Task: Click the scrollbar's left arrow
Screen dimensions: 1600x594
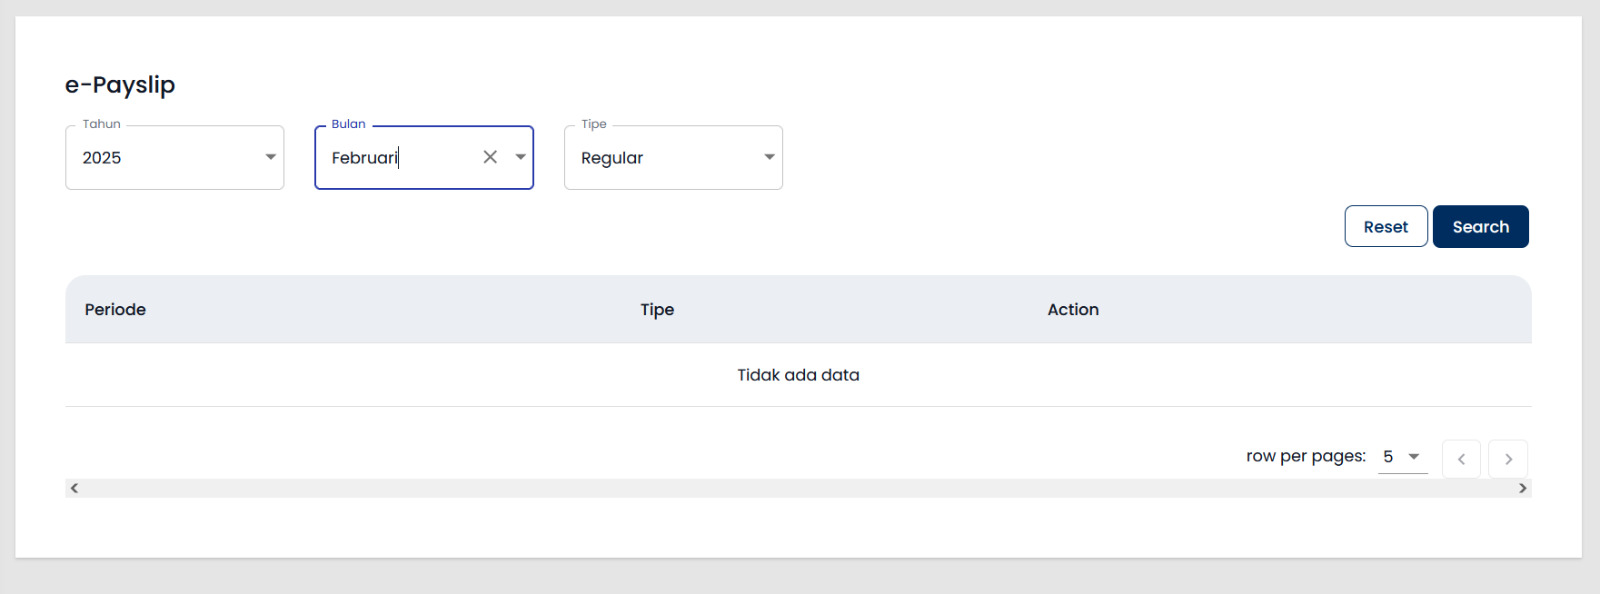Action: coord(74,488)
